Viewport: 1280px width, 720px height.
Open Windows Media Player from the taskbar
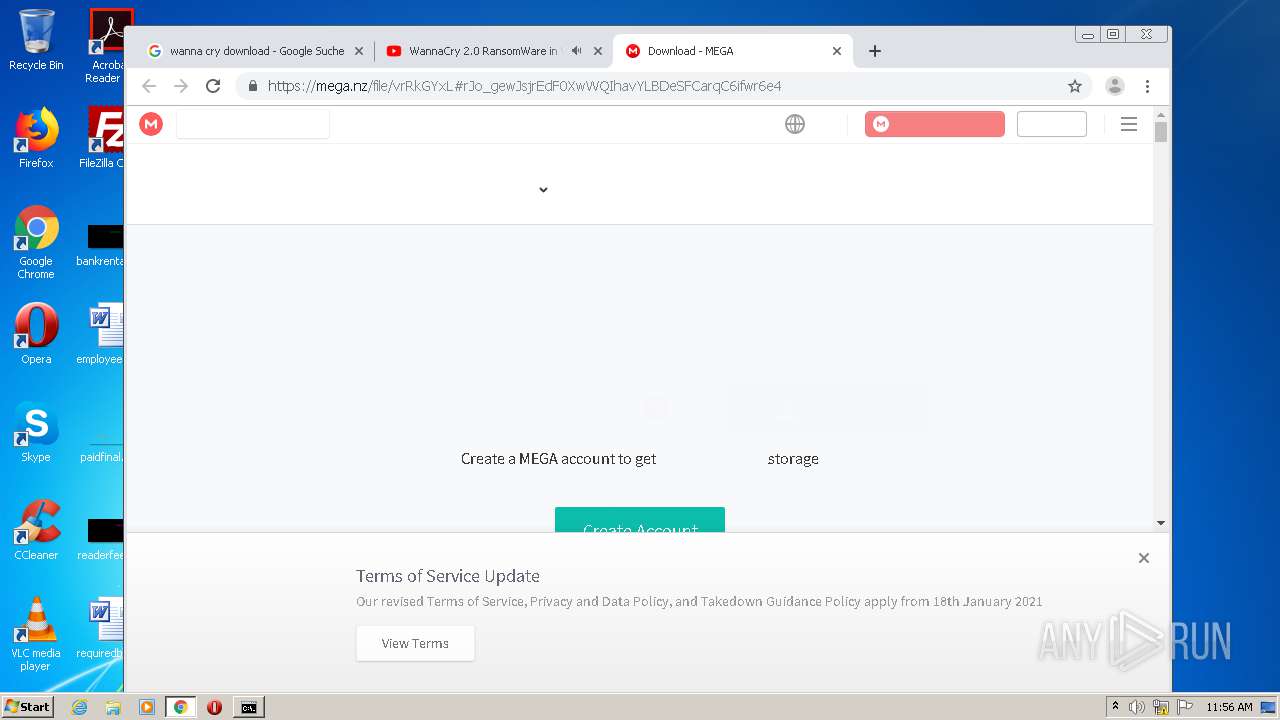coord(147,707)
